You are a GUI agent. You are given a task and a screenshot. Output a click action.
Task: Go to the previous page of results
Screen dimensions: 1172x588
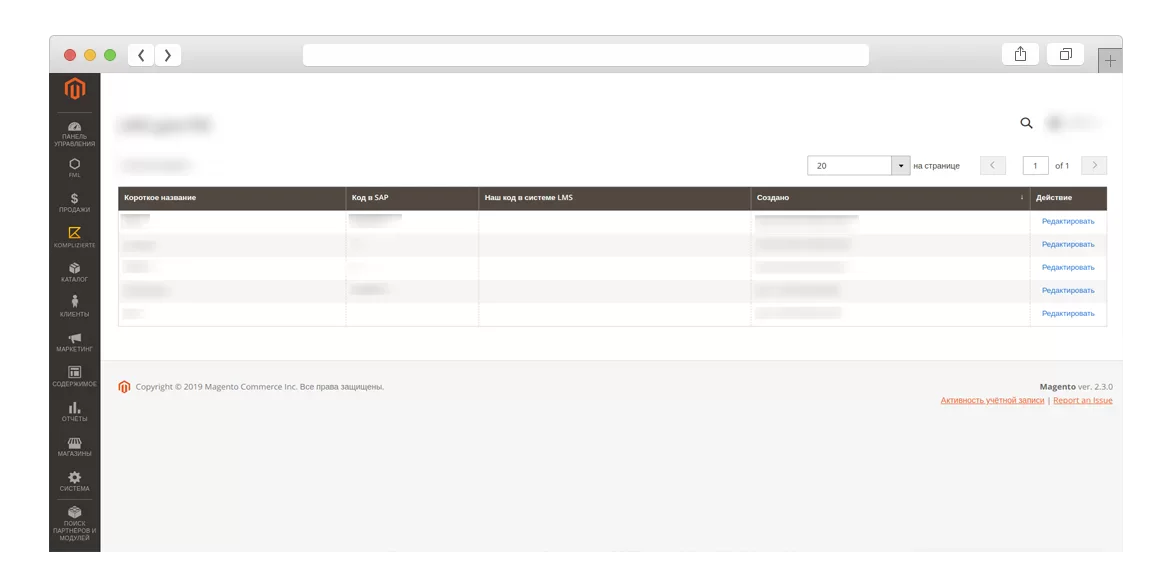pos(993,166)
